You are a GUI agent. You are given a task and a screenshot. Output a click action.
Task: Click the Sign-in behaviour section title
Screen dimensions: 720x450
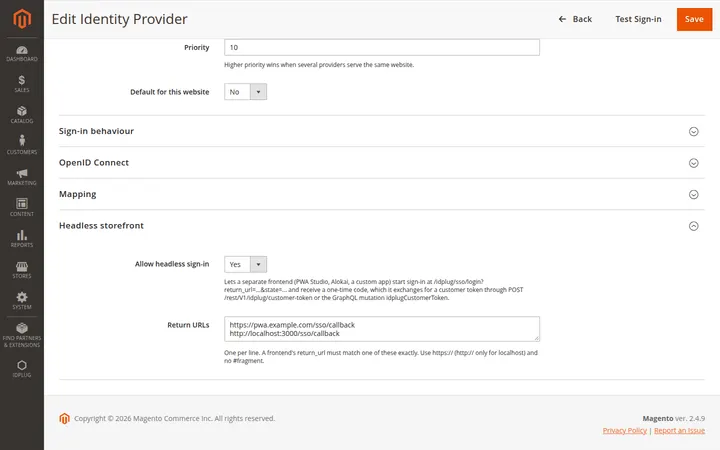pyautogui.click(x=96, y=131)
